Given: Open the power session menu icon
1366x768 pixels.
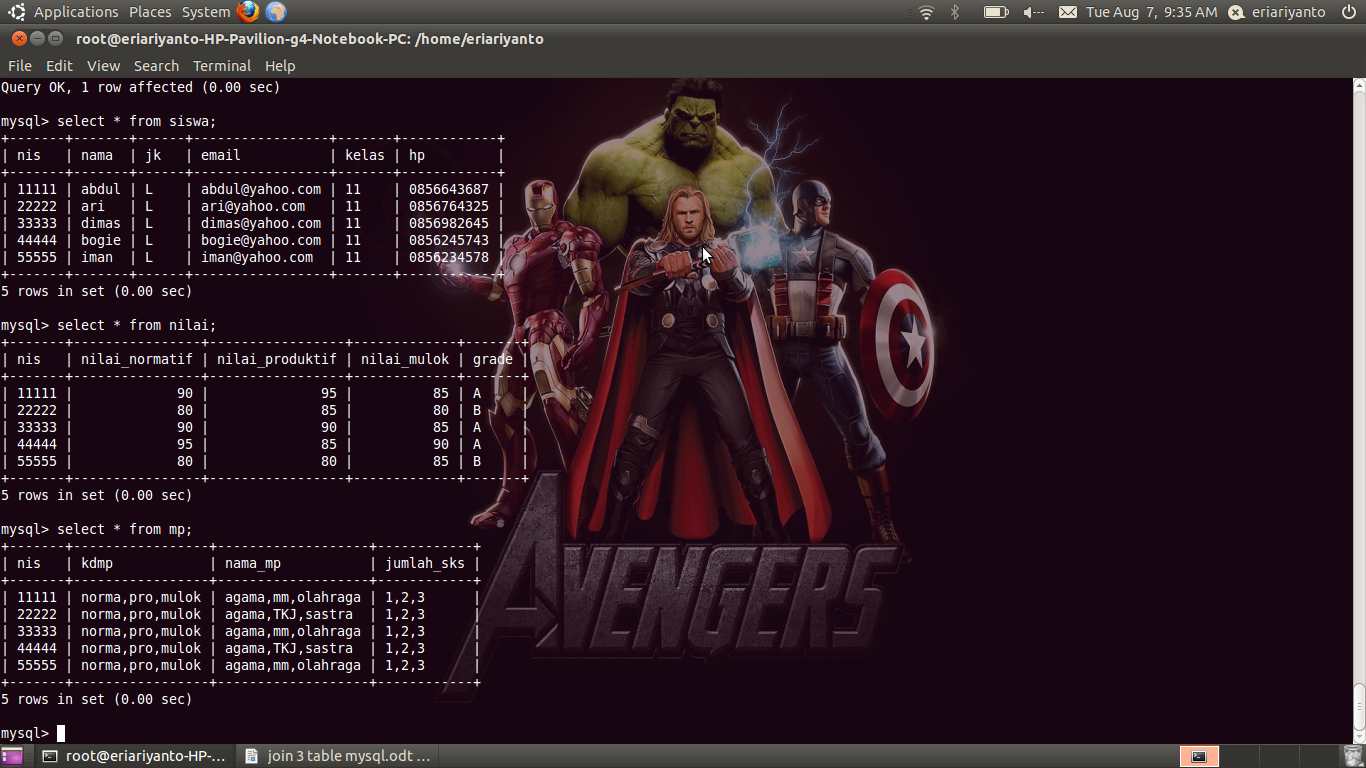Looking at the screenshot, I should (1349, 12).
